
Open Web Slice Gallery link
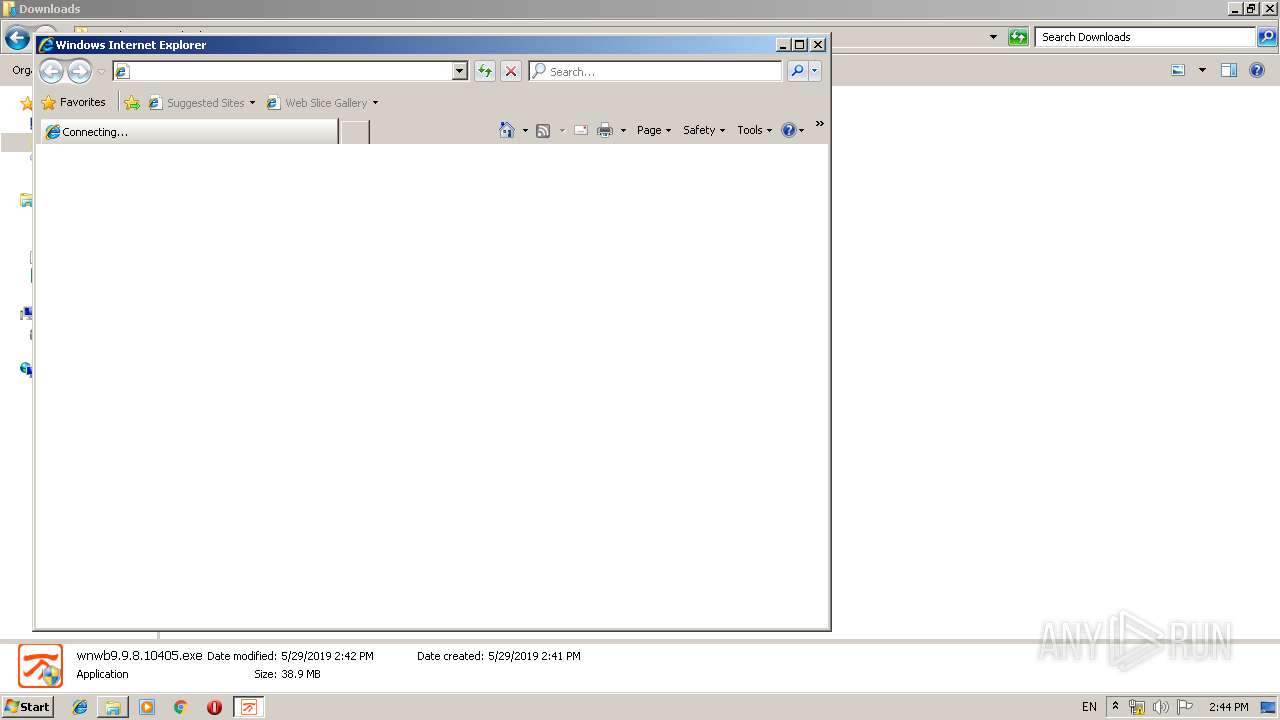pos(322,102)
